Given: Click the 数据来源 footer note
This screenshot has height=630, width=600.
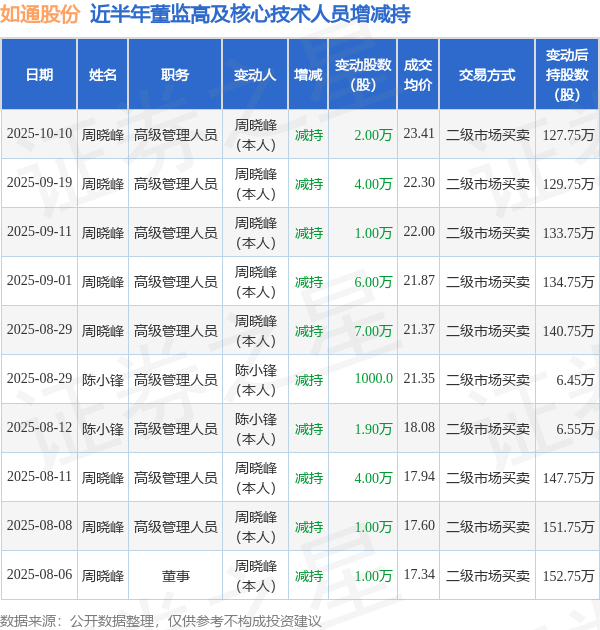Looking at the screenshot, I should [x=161, y=621].
